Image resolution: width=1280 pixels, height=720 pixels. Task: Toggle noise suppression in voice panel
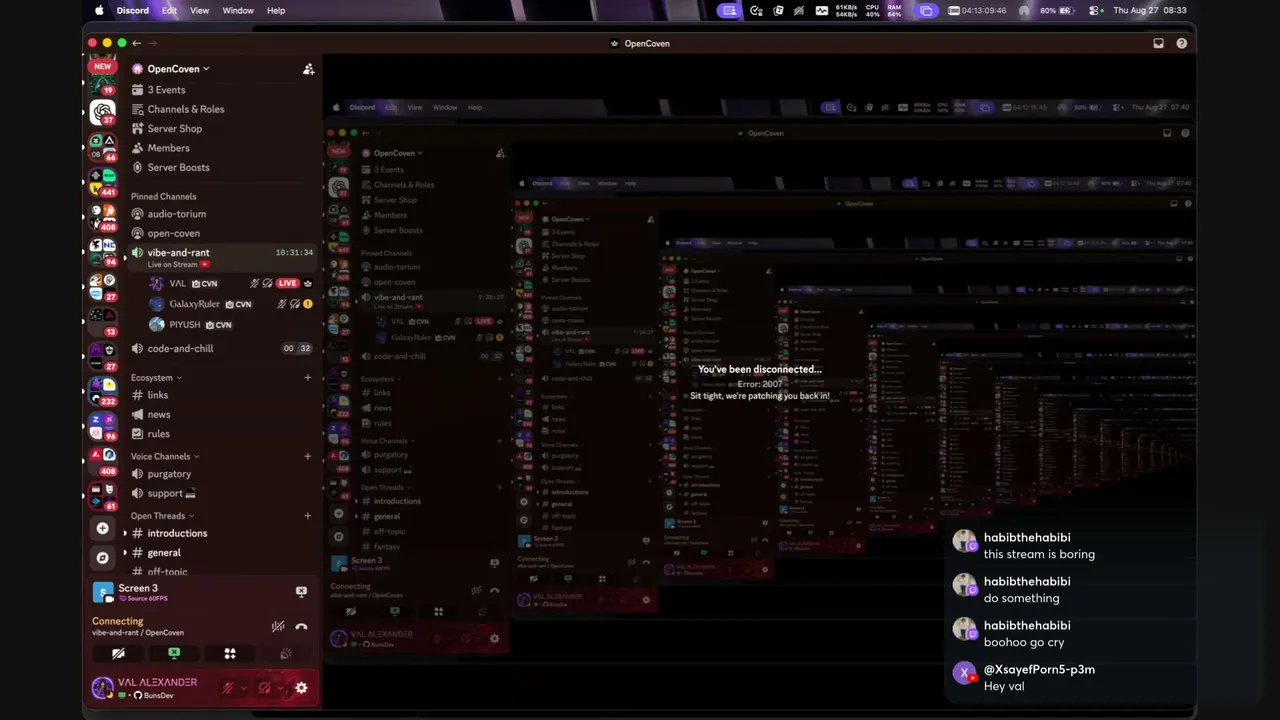[278, 627]
